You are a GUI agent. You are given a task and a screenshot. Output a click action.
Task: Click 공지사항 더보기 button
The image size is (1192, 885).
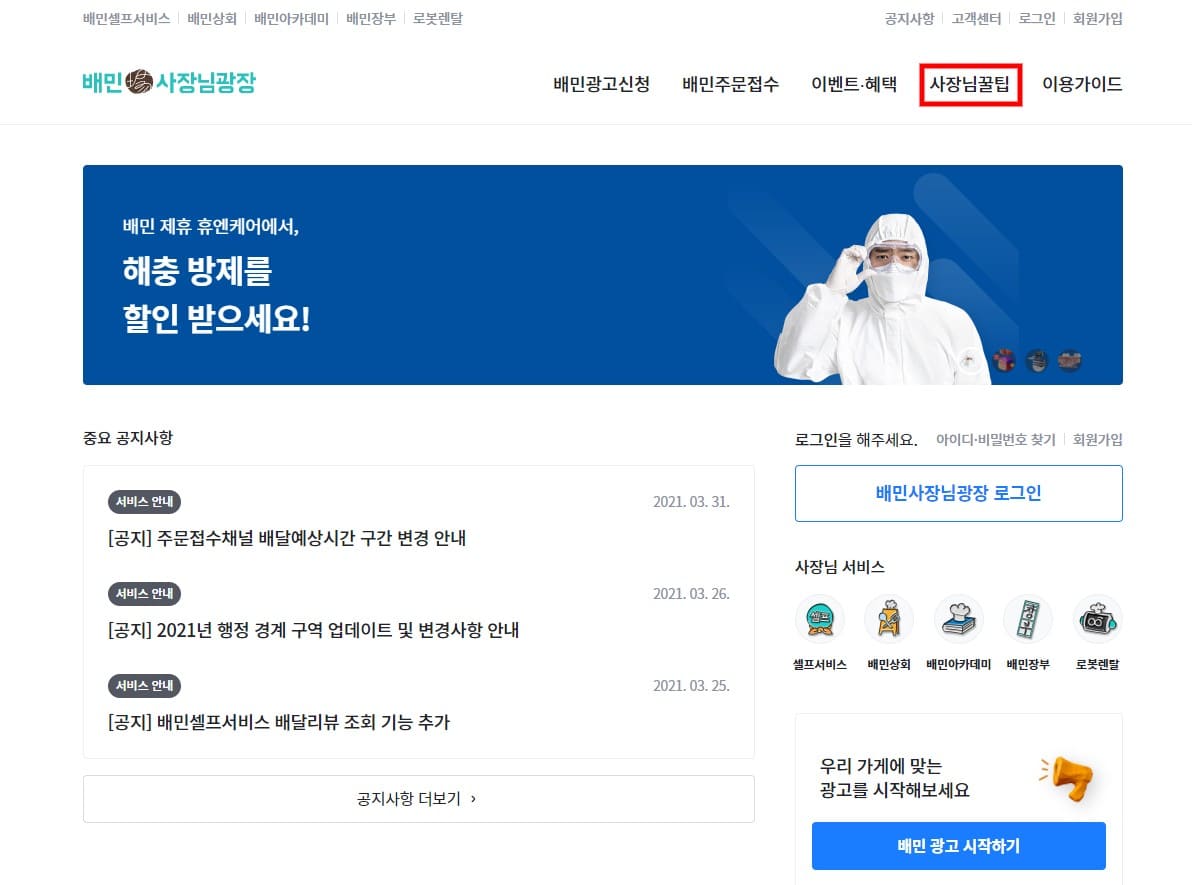419,799
